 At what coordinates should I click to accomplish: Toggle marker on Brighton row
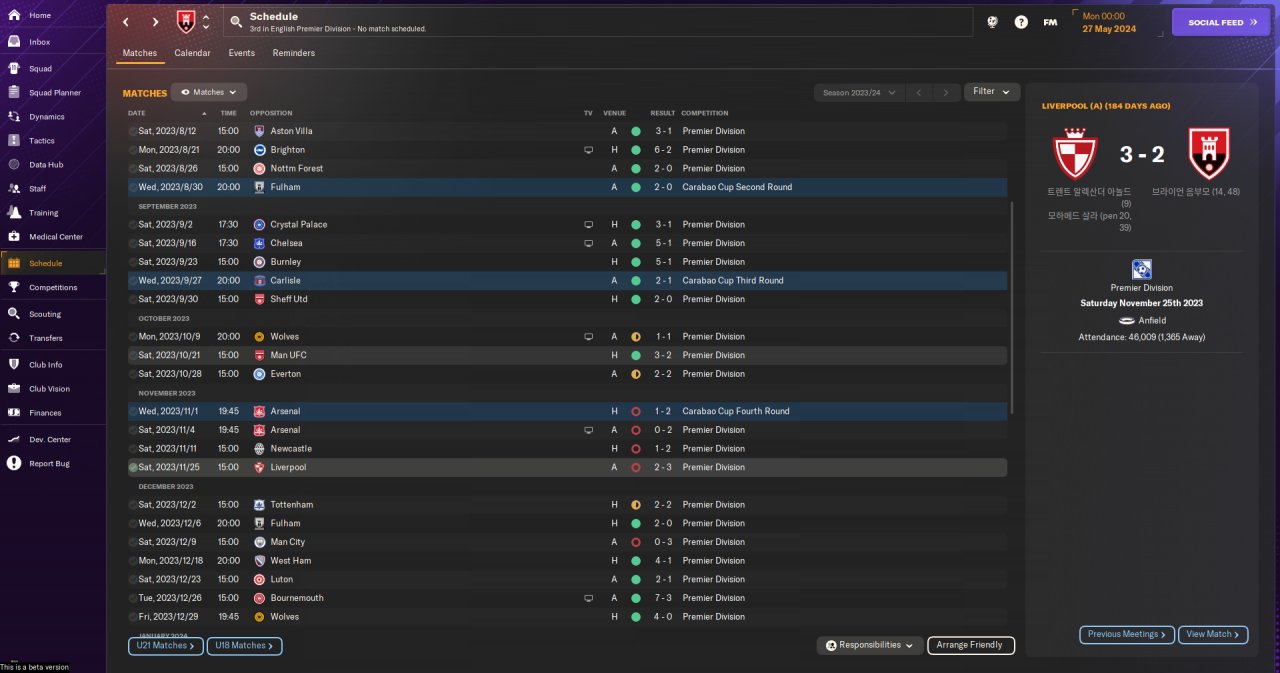(x=133, y=150)
